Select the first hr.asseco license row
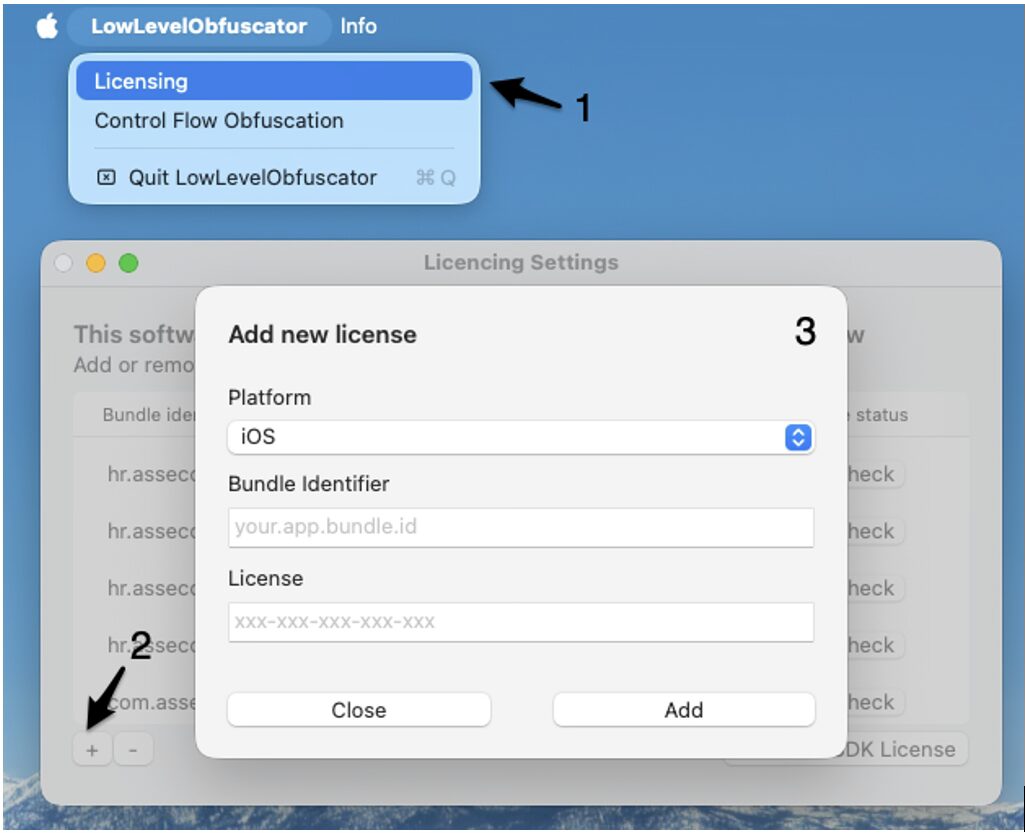The image size is (1025, 833). [x=150, y=474]
